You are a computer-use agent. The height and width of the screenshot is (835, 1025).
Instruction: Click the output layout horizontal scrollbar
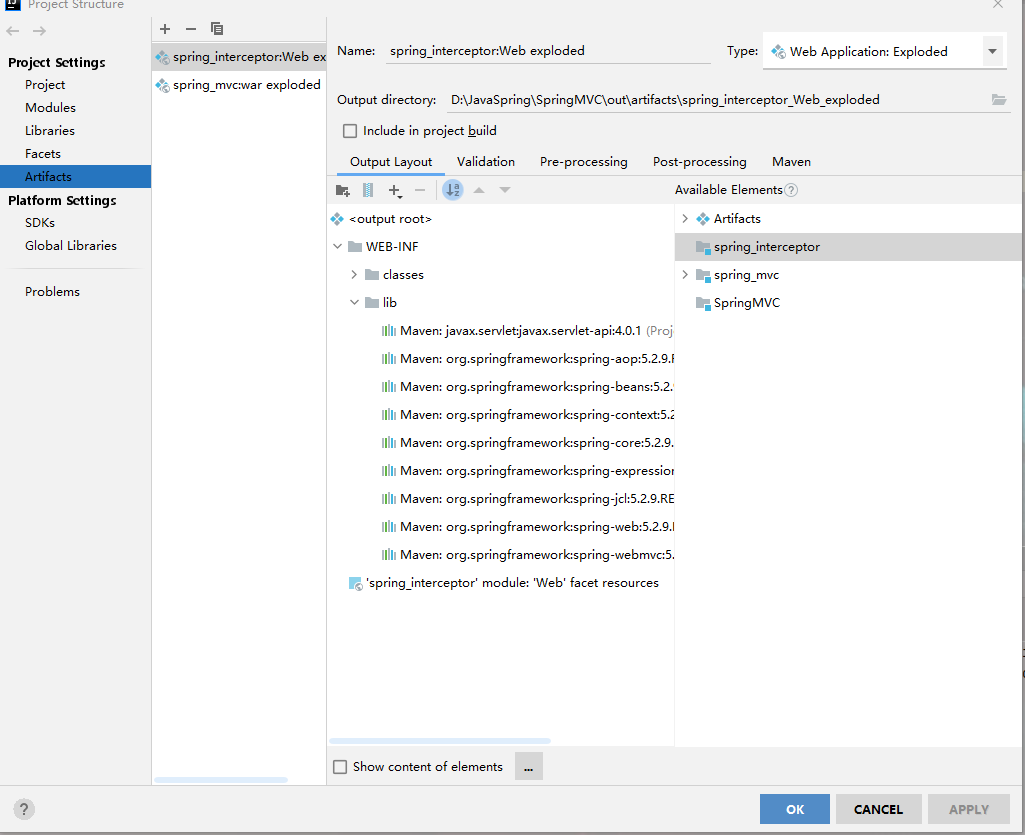(440, 741)
